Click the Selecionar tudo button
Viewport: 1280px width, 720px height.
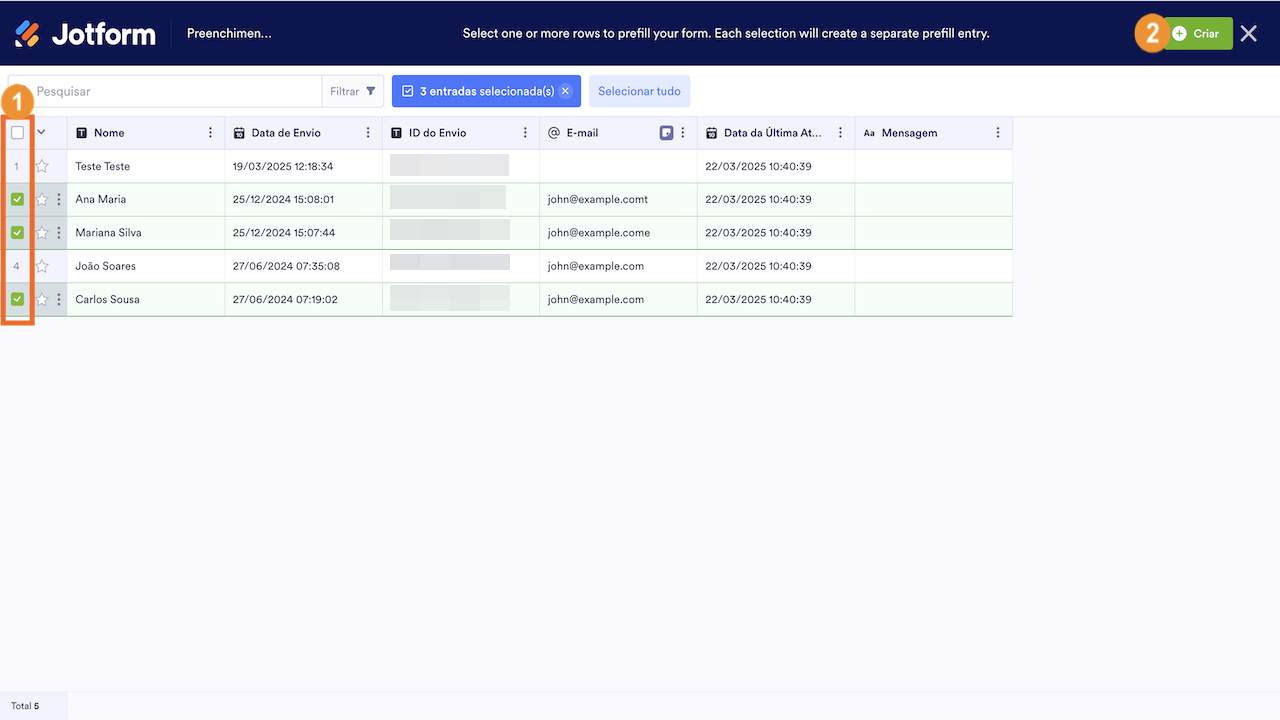pos(639,91)
